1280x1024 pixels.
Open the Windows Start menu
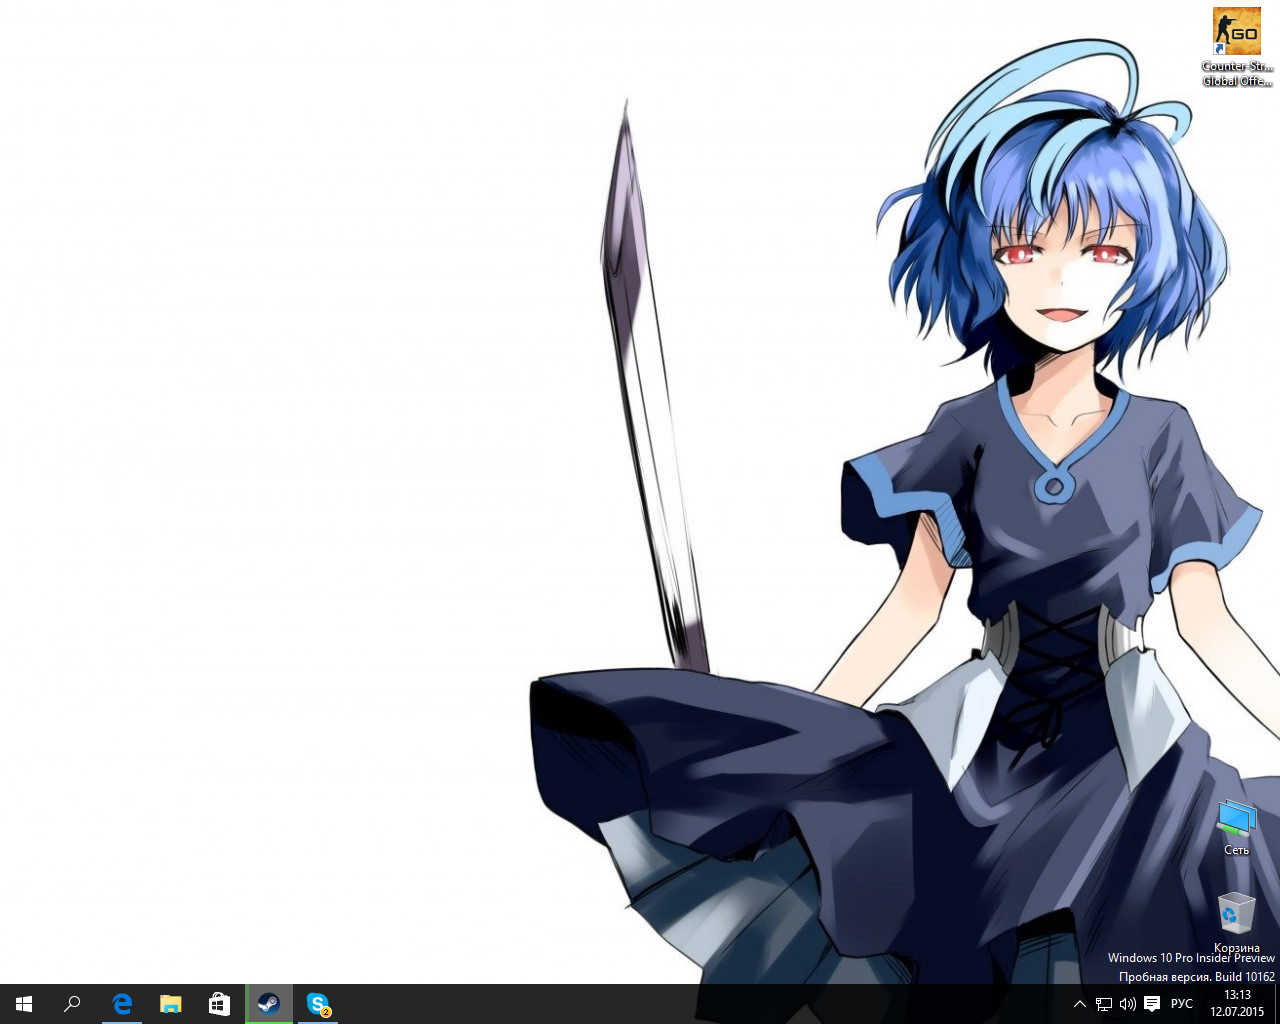tap(24, 1004)
